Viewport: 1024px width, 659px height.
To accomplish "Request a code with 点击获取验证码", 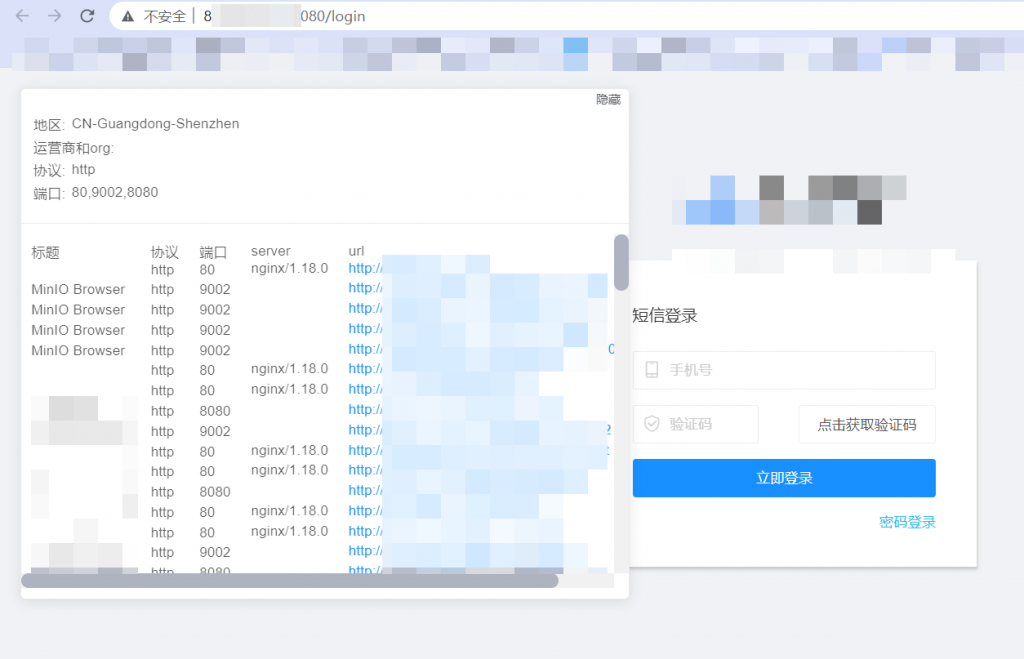I will pyautogui.click(x=867, y=425).
